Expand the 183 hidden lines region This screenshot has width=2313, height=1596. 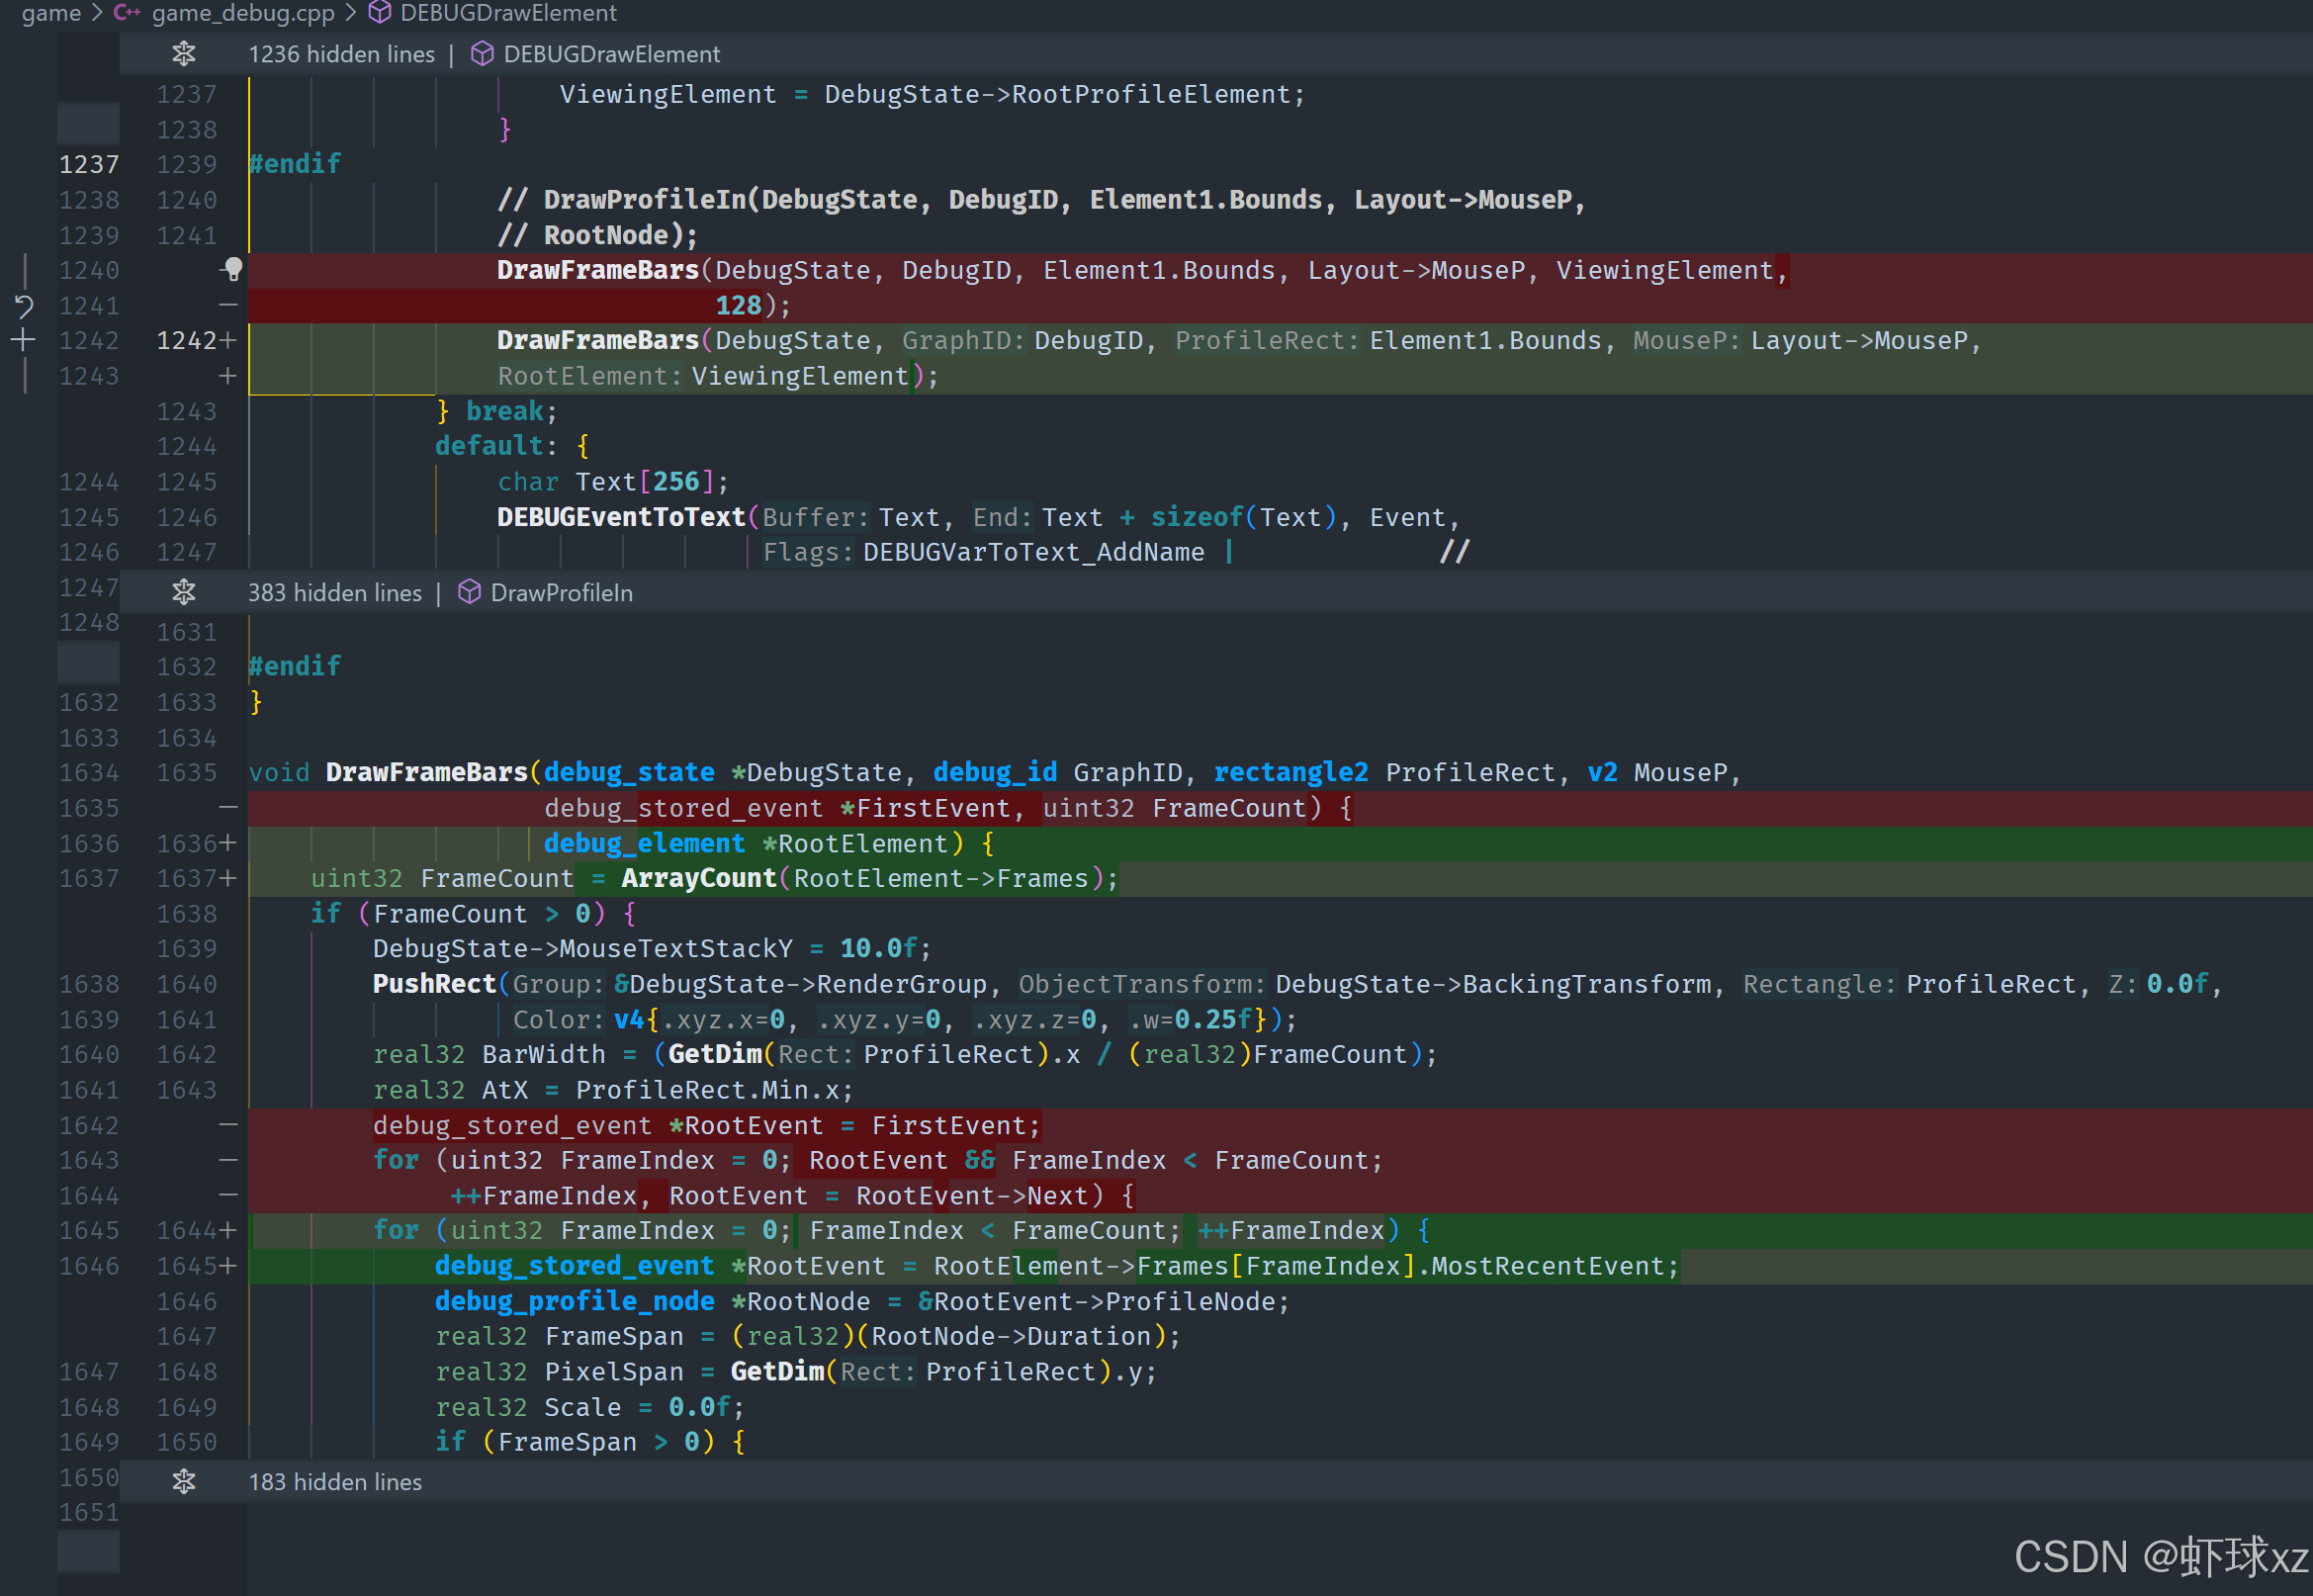[x=334, y=1482]
